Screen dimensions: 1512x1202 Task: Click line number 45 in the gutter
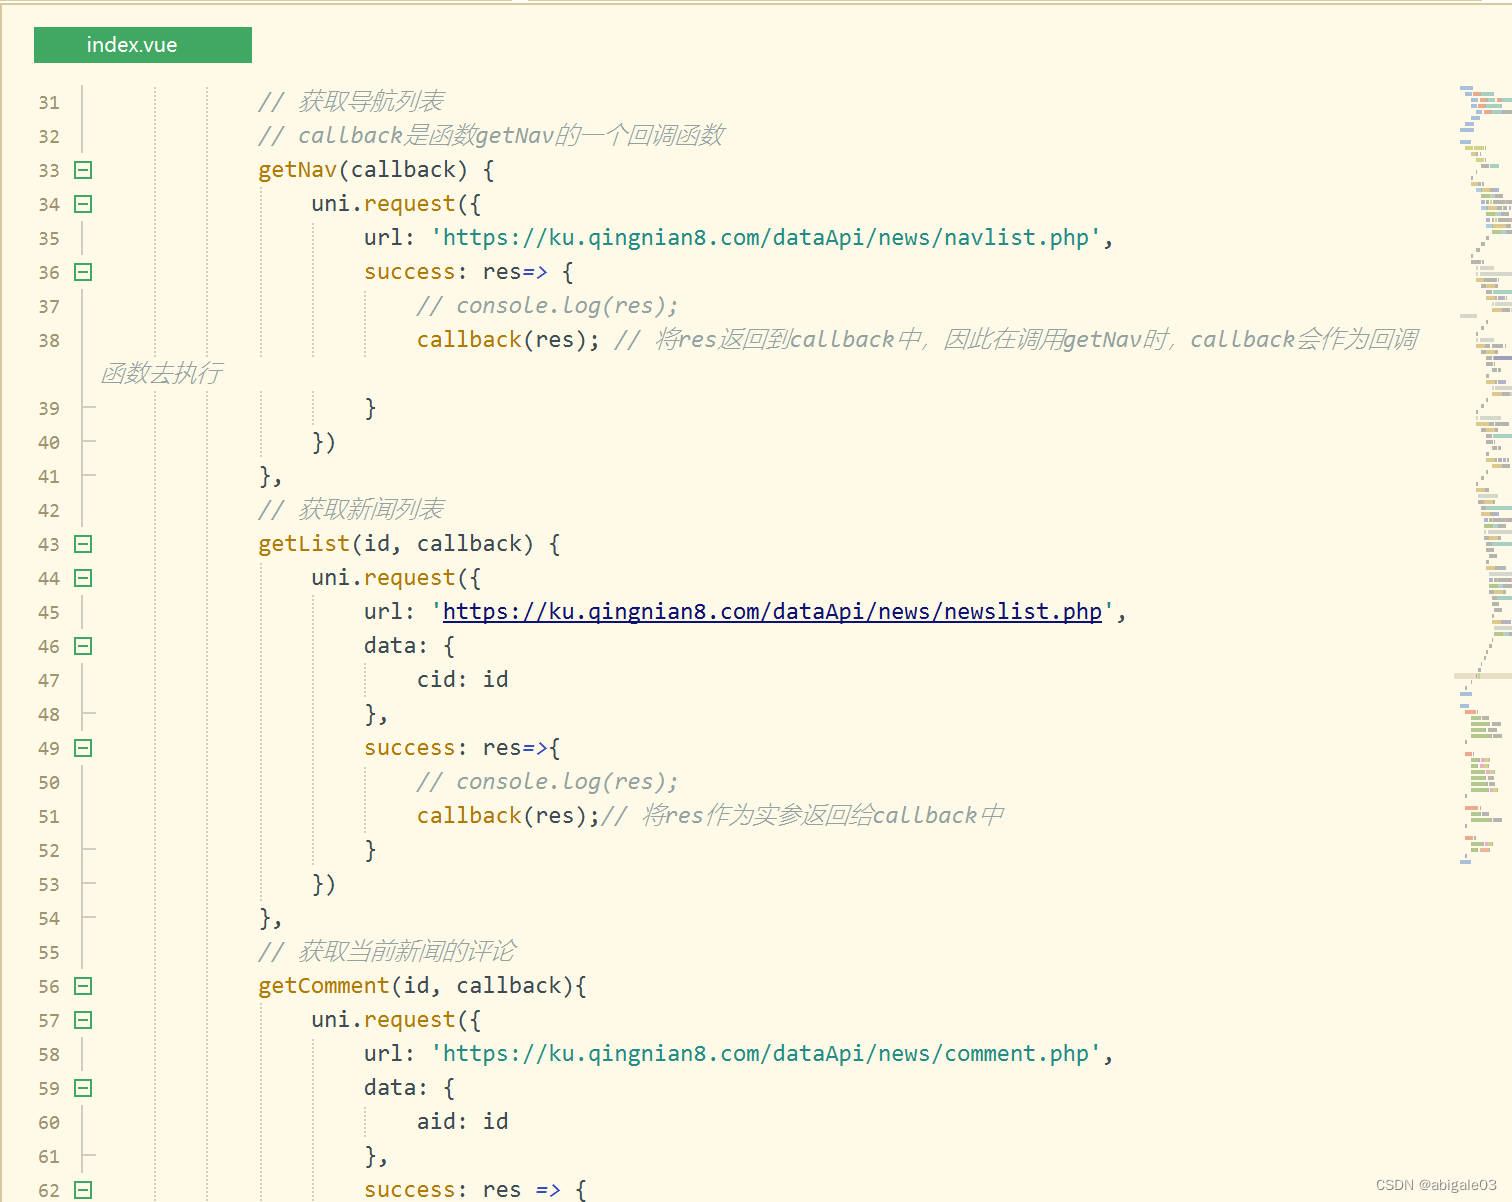tap(48, 612)
